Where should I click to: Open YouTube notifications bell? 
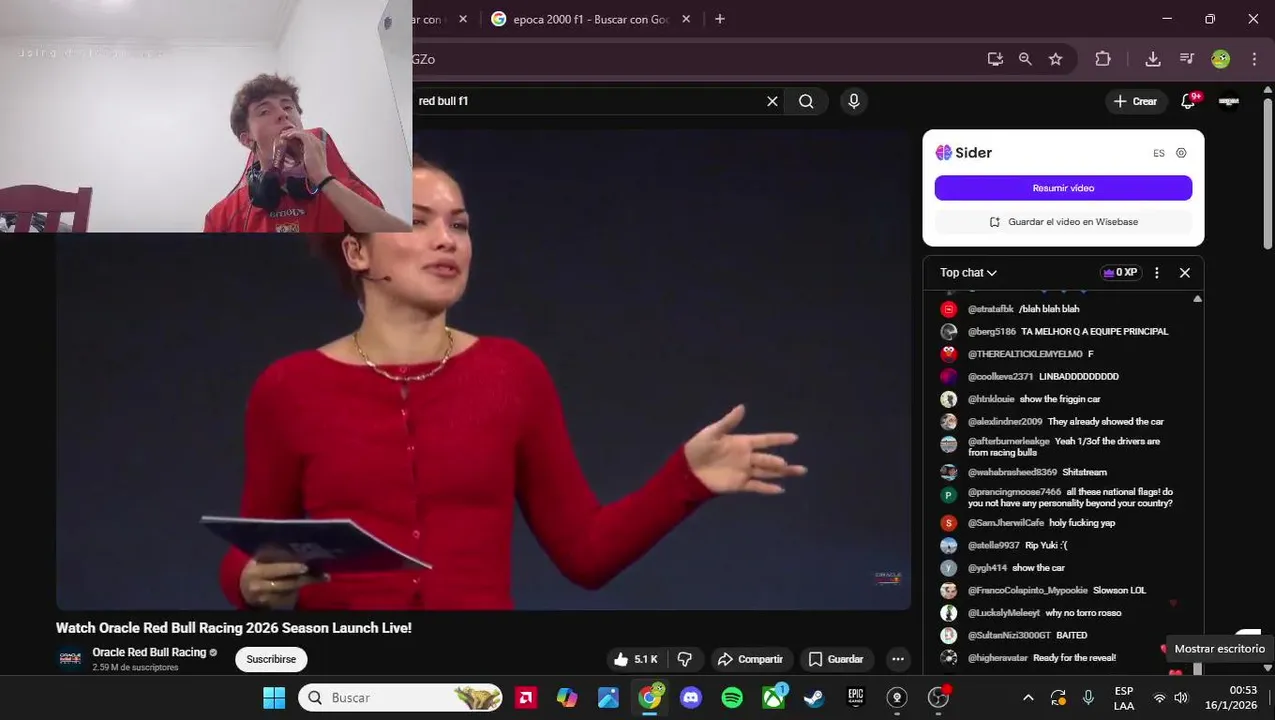[1189, 101]
